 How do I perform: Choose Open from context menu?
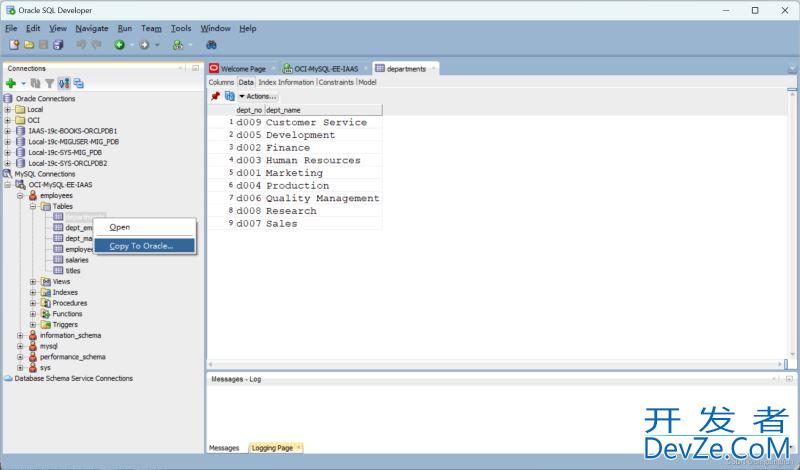[x=144, y=227]
